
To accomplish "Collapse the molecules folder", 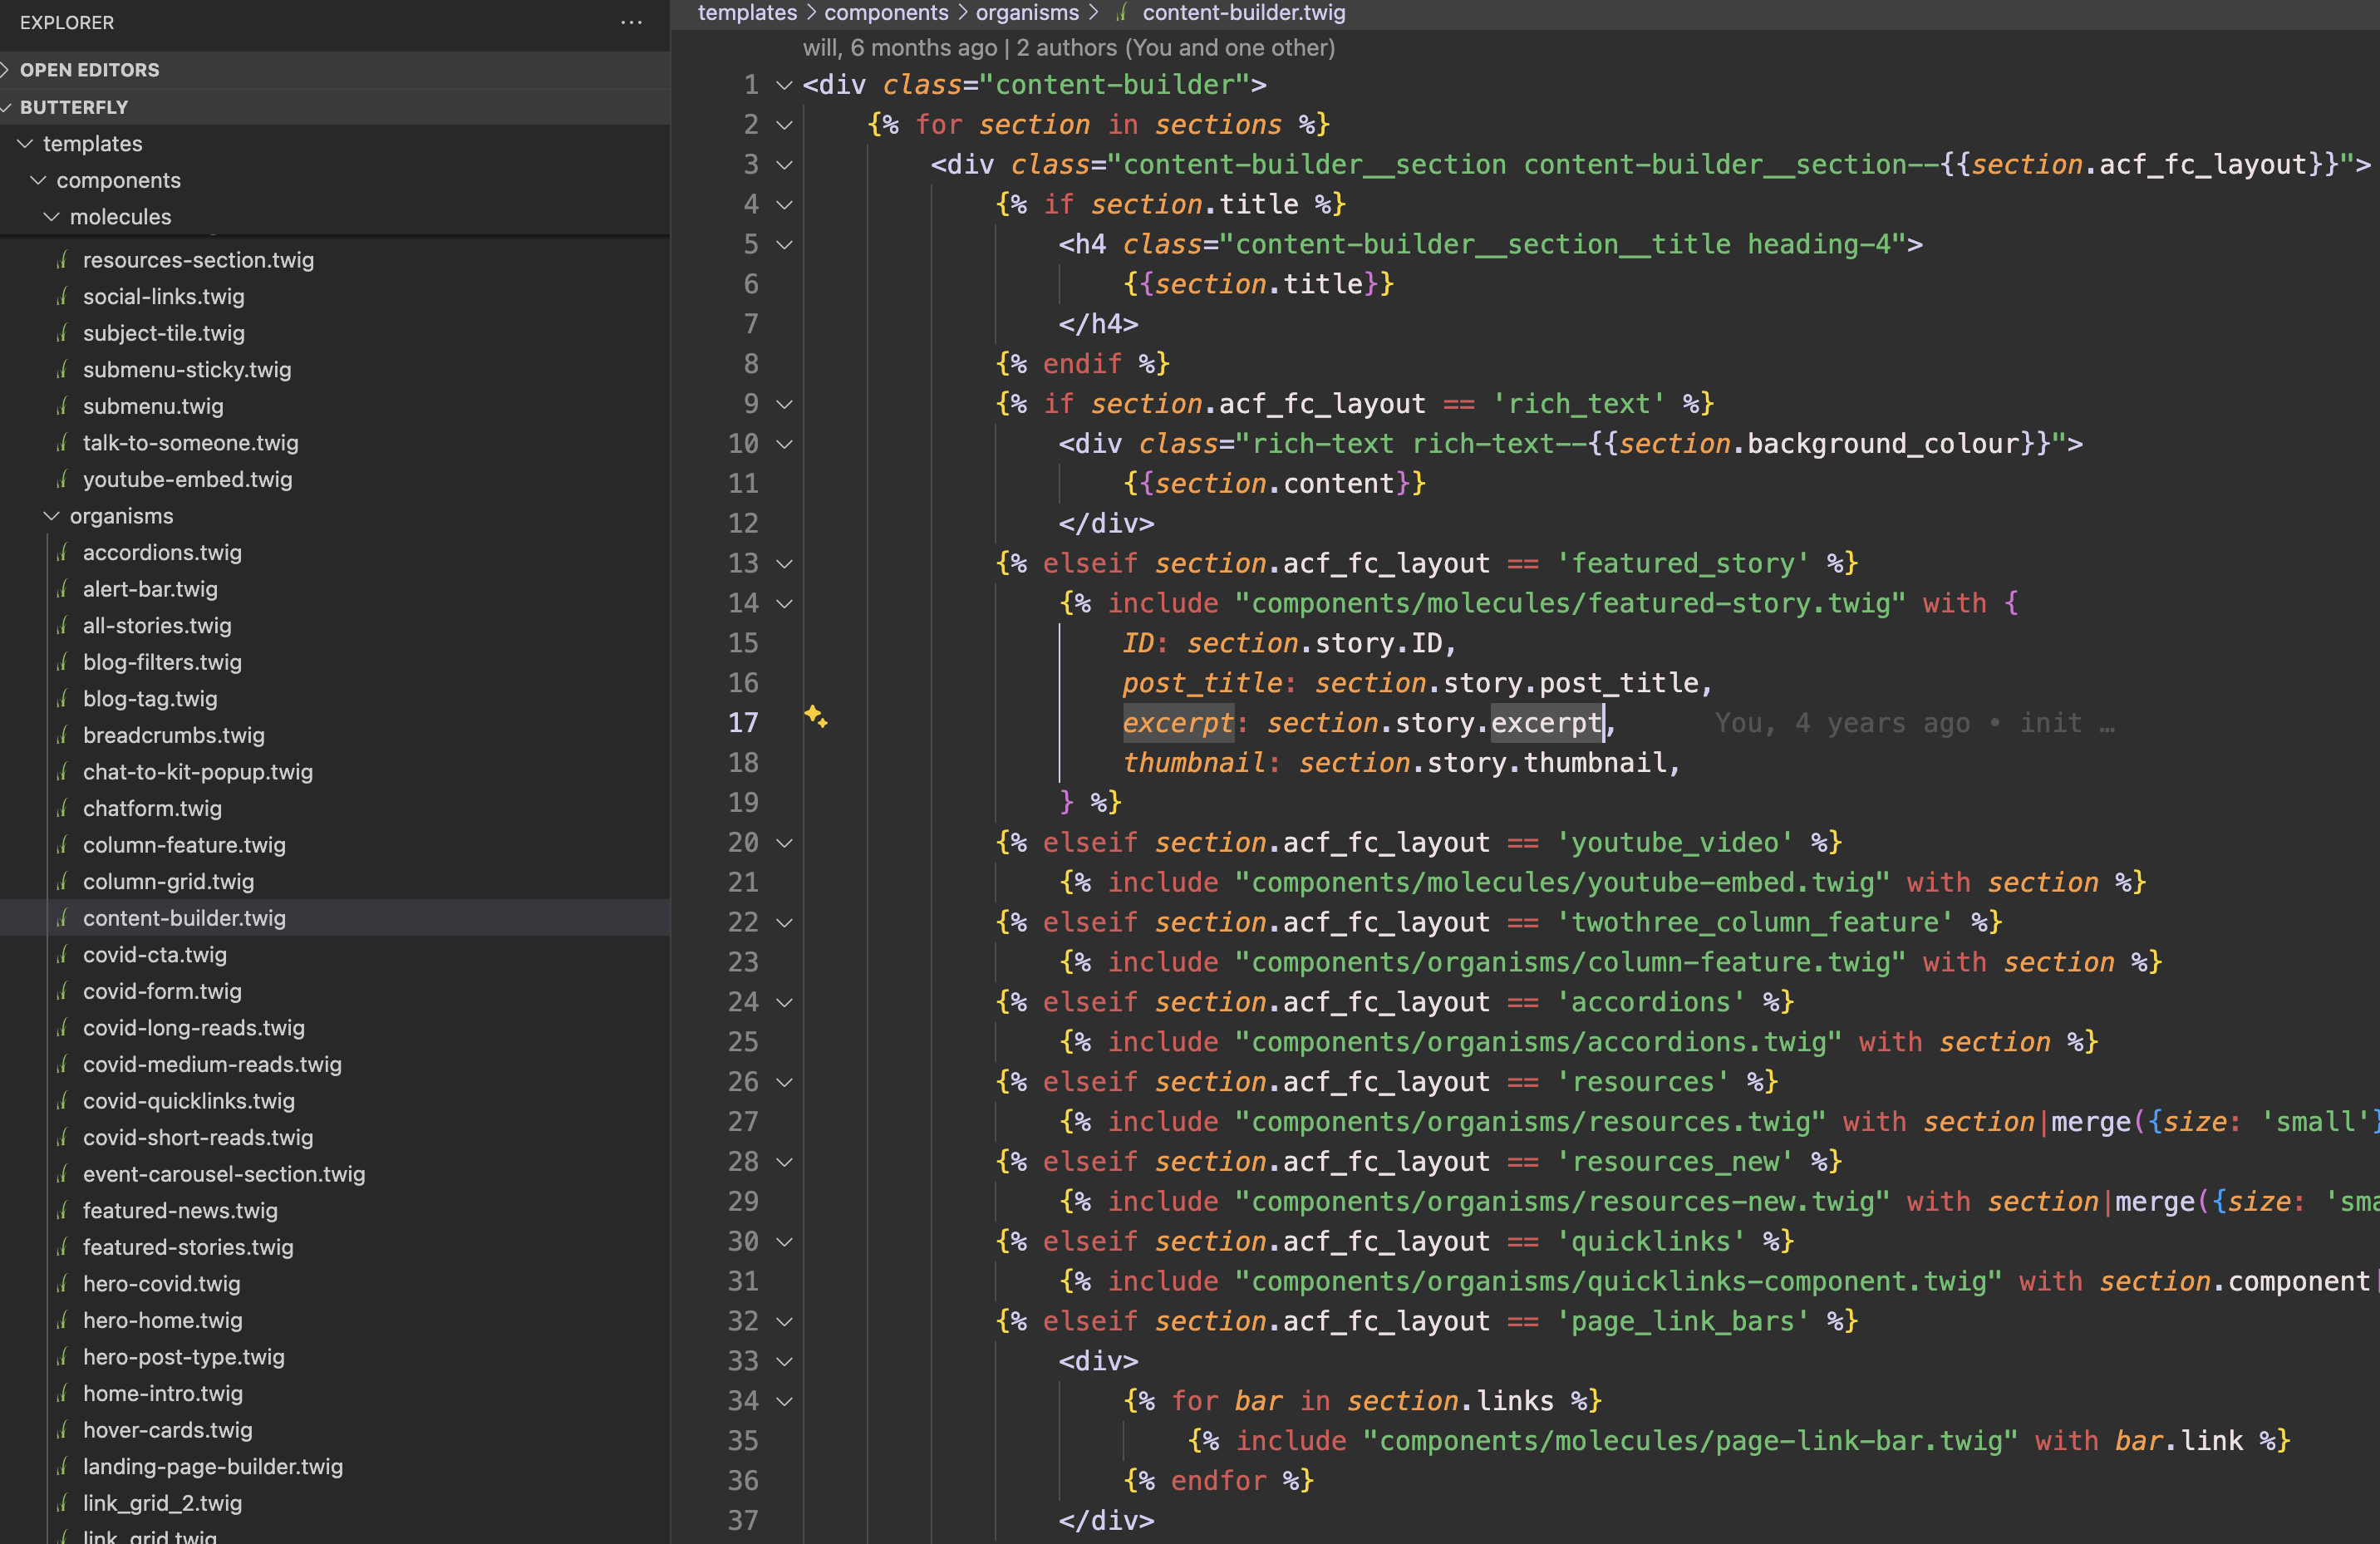I will tap(51, 216).
